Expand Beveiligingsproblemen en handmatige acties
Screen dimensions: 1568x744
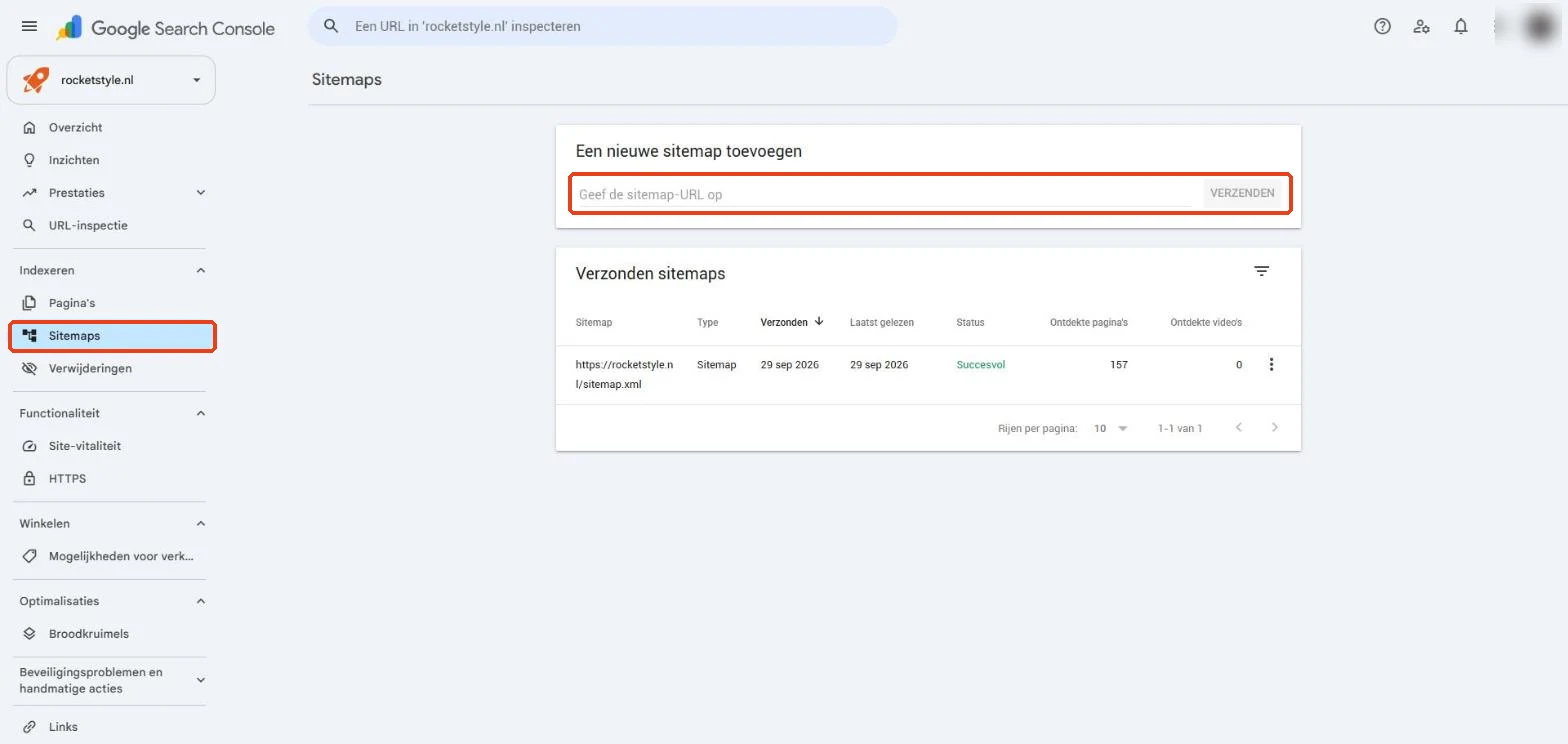click(x=200, y=680)
